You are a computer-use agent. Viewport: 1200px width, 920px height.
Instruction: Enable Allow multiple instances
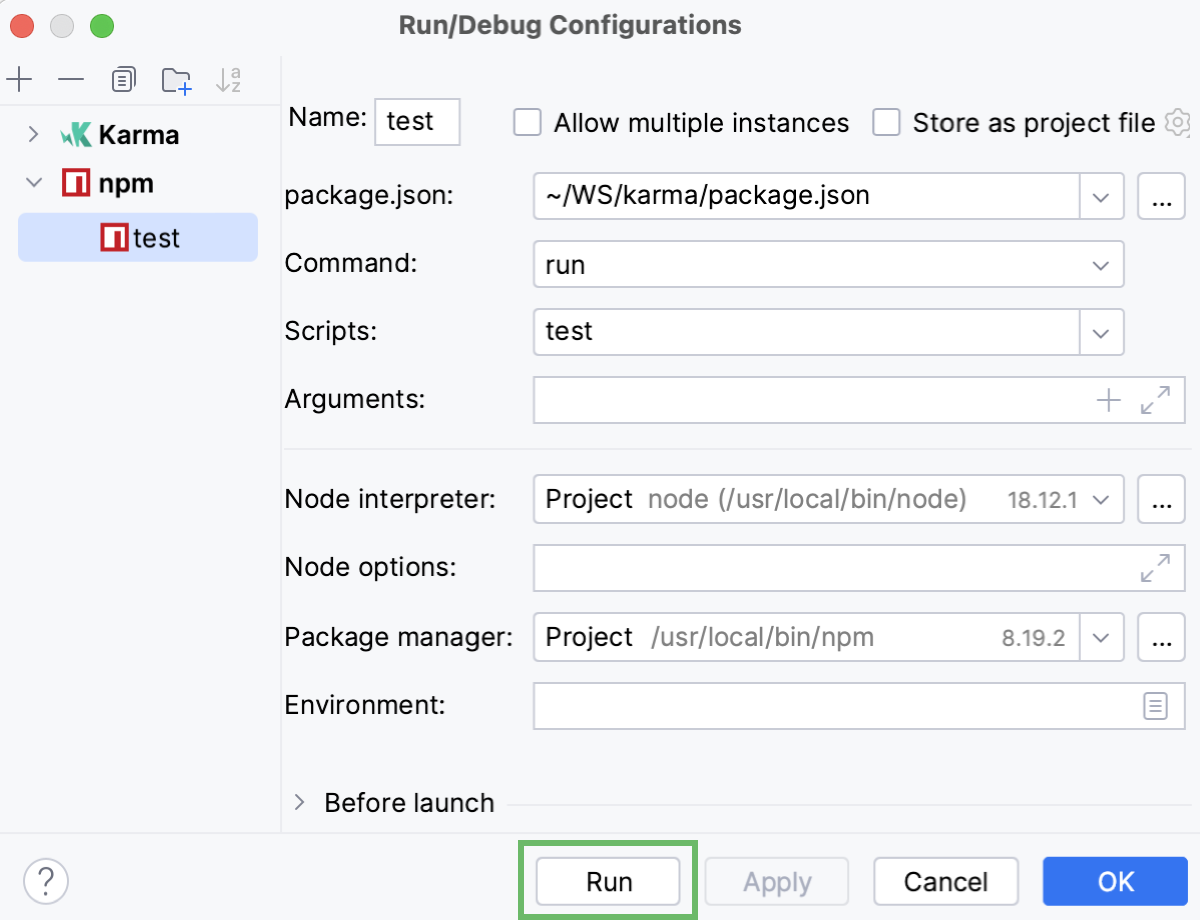point(527,122)
